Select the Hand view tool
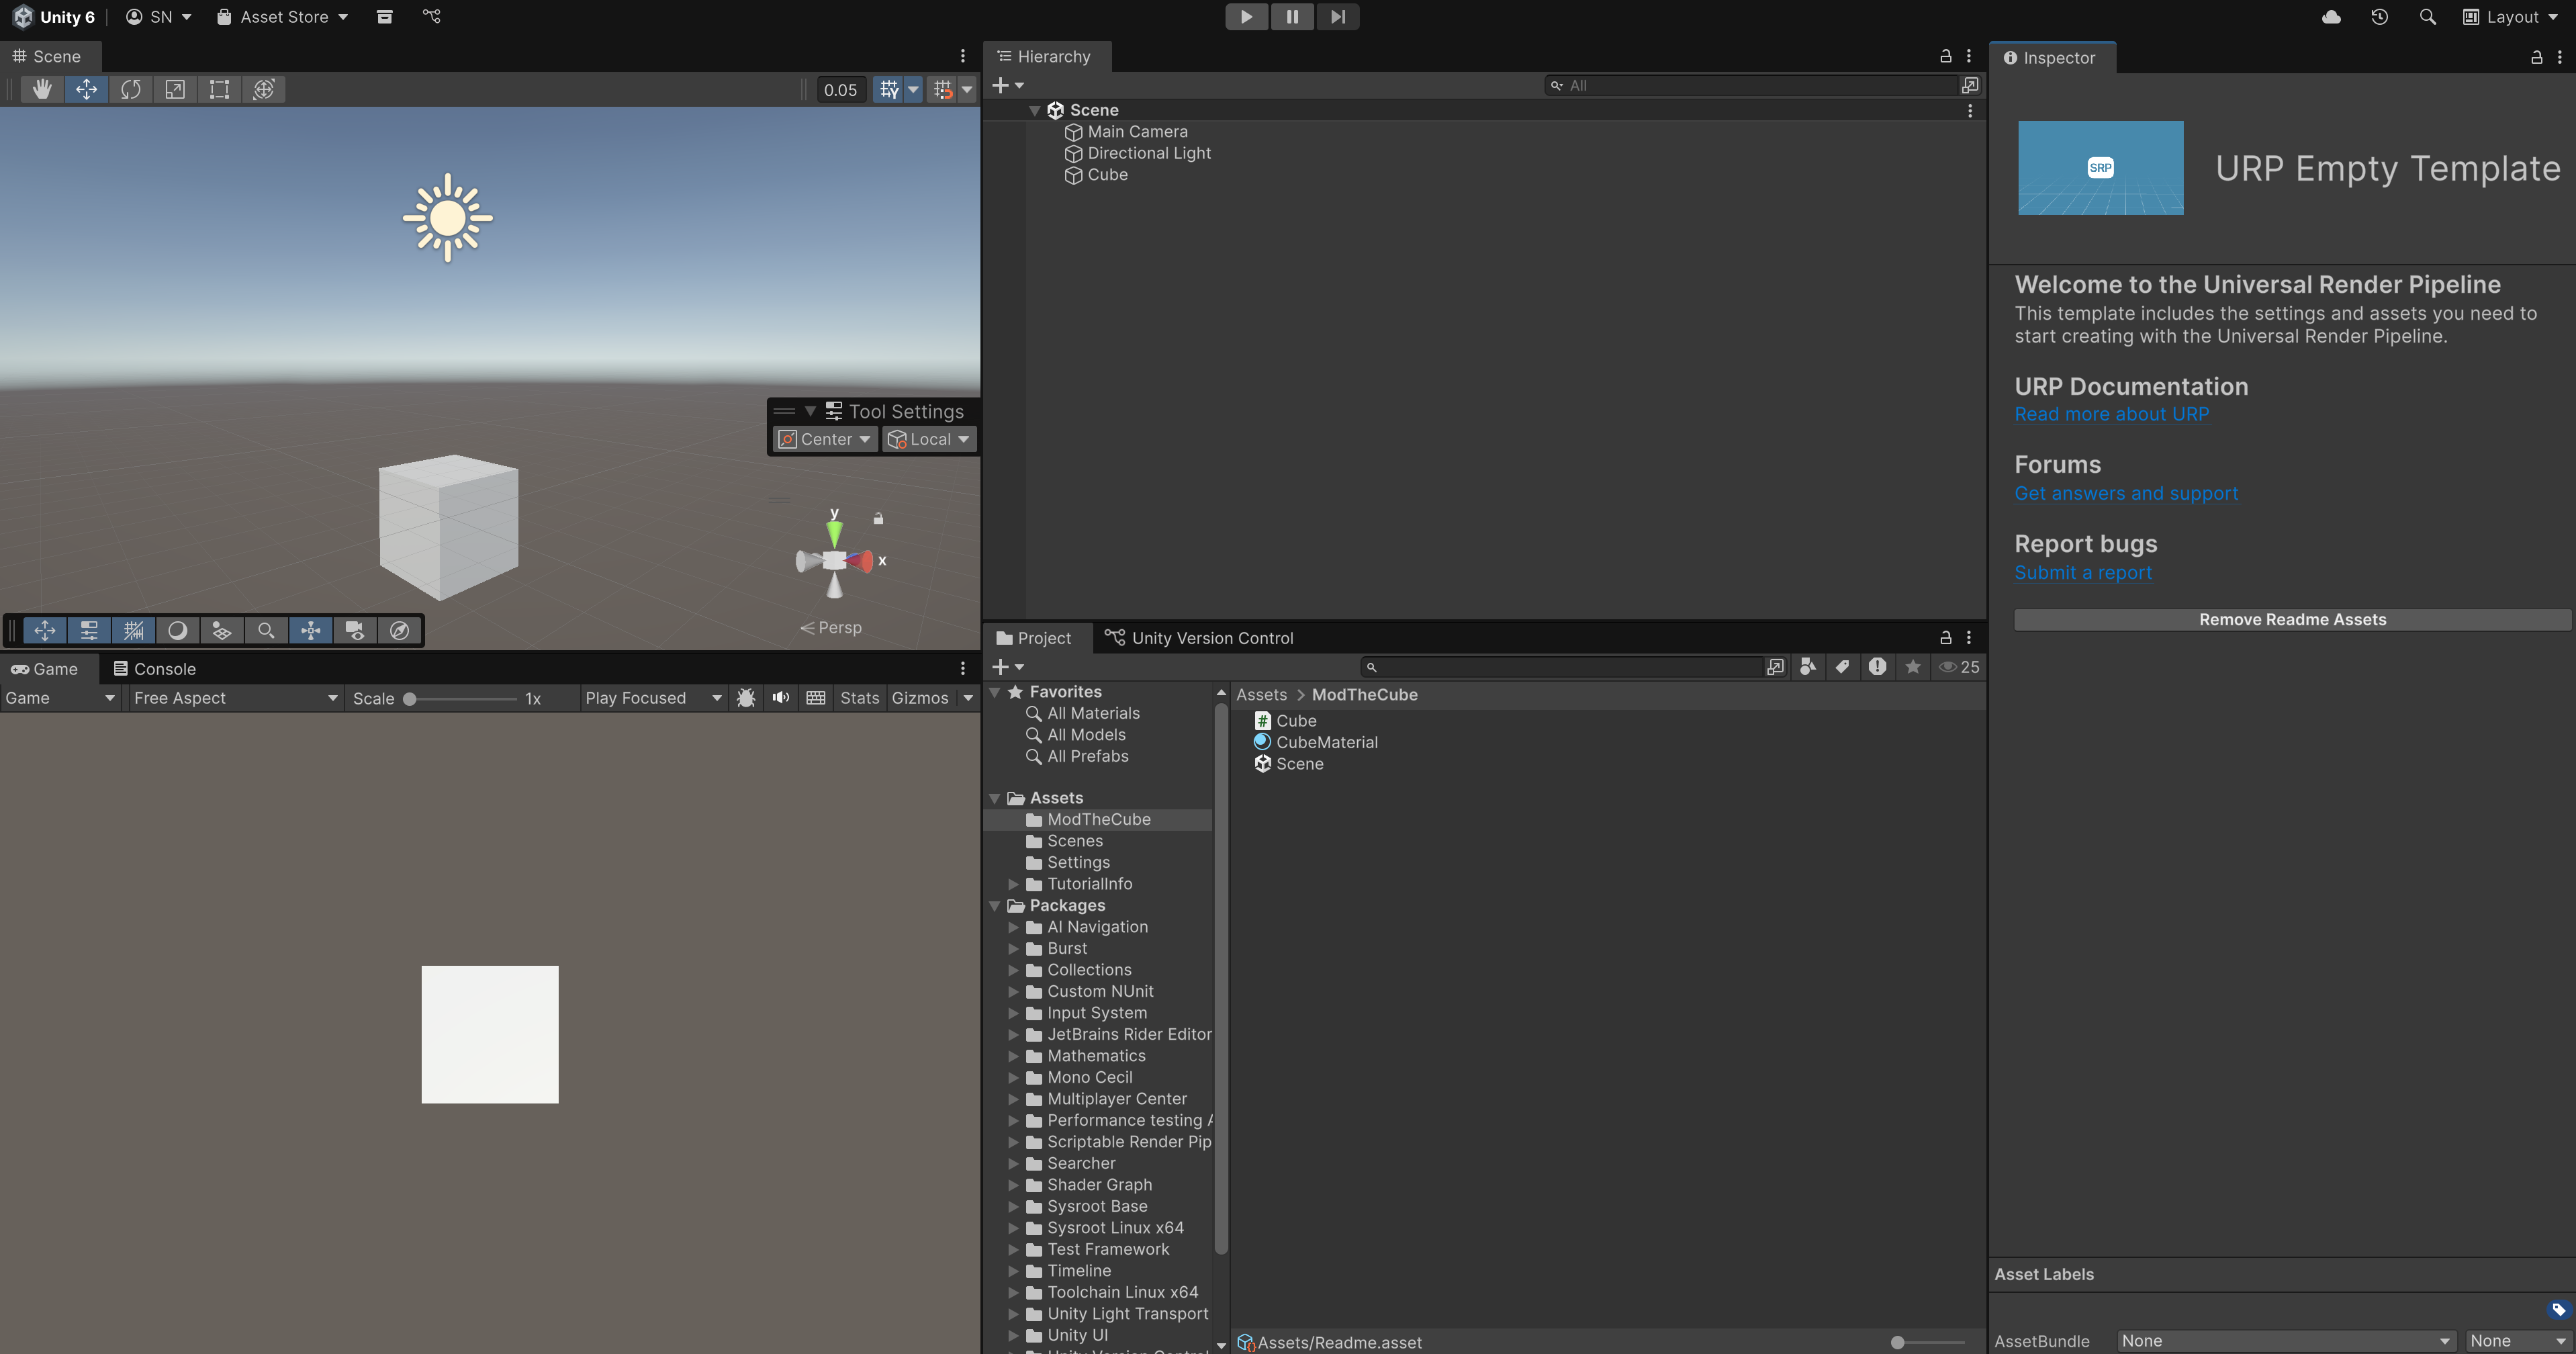Image resolution: width=2576 pixels, height=1354 pixels. tap(42, 89)
